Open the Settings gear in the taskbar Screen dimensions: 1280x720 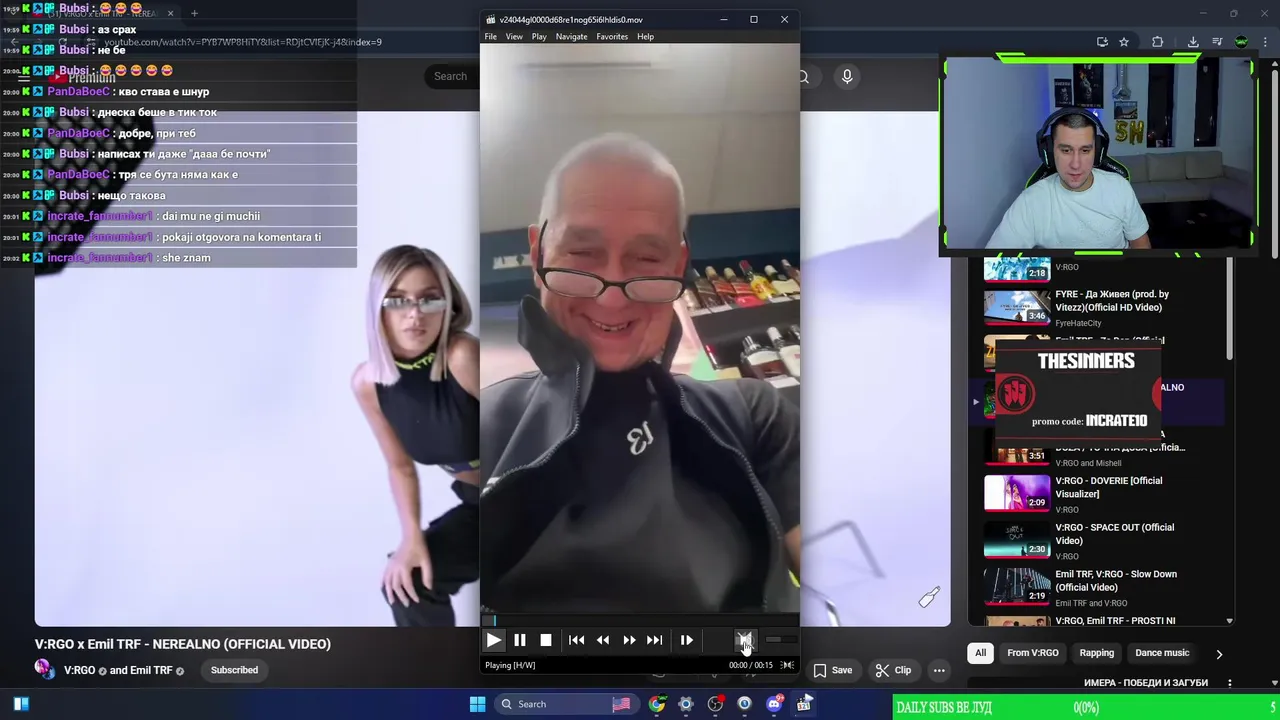(x=686, y=704)
